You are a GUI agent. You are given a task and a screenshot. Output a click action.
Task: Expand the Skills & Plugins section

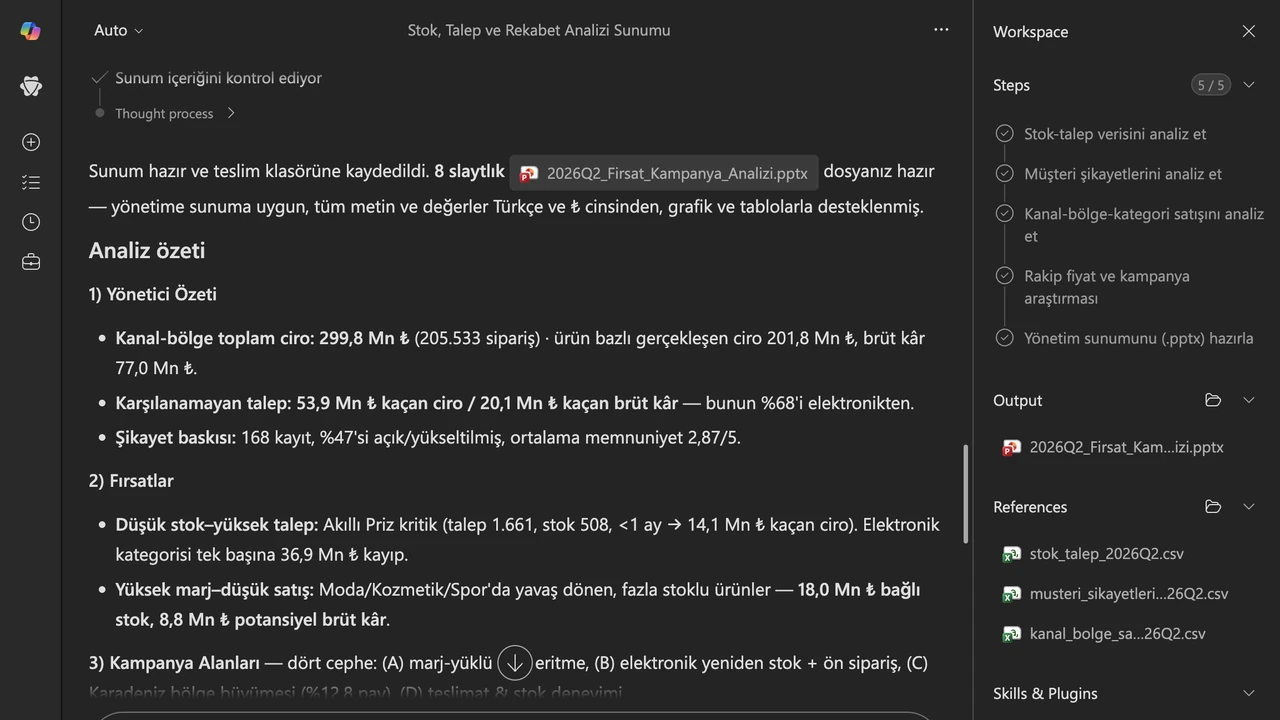(1248, 693)
